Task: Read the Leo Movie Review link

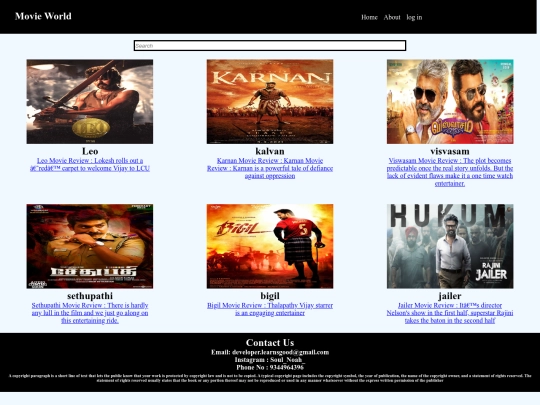Action: pyautogui.click(x=90, y=165)
